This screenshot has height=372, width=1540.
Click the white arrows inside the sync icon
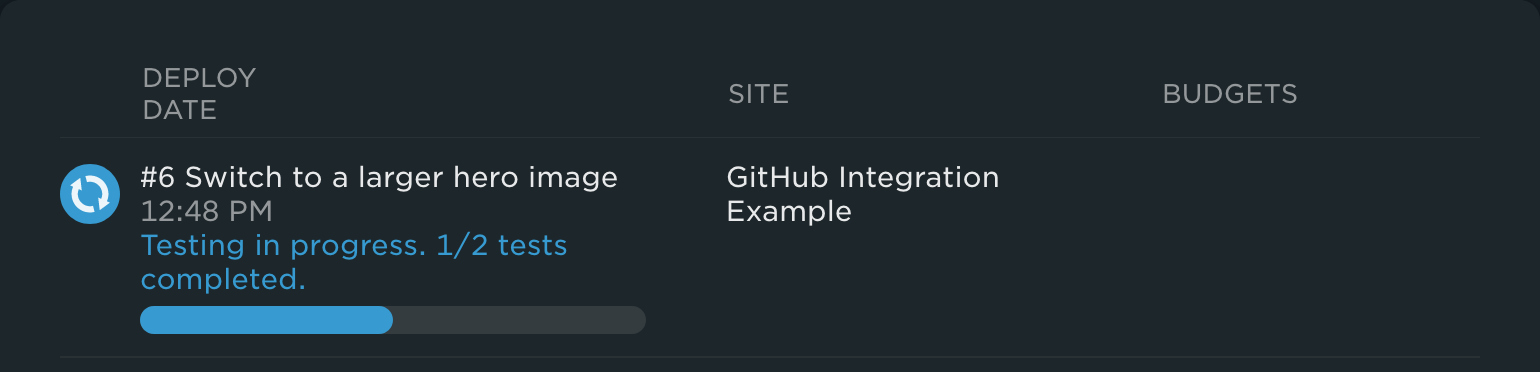point(90,194)
